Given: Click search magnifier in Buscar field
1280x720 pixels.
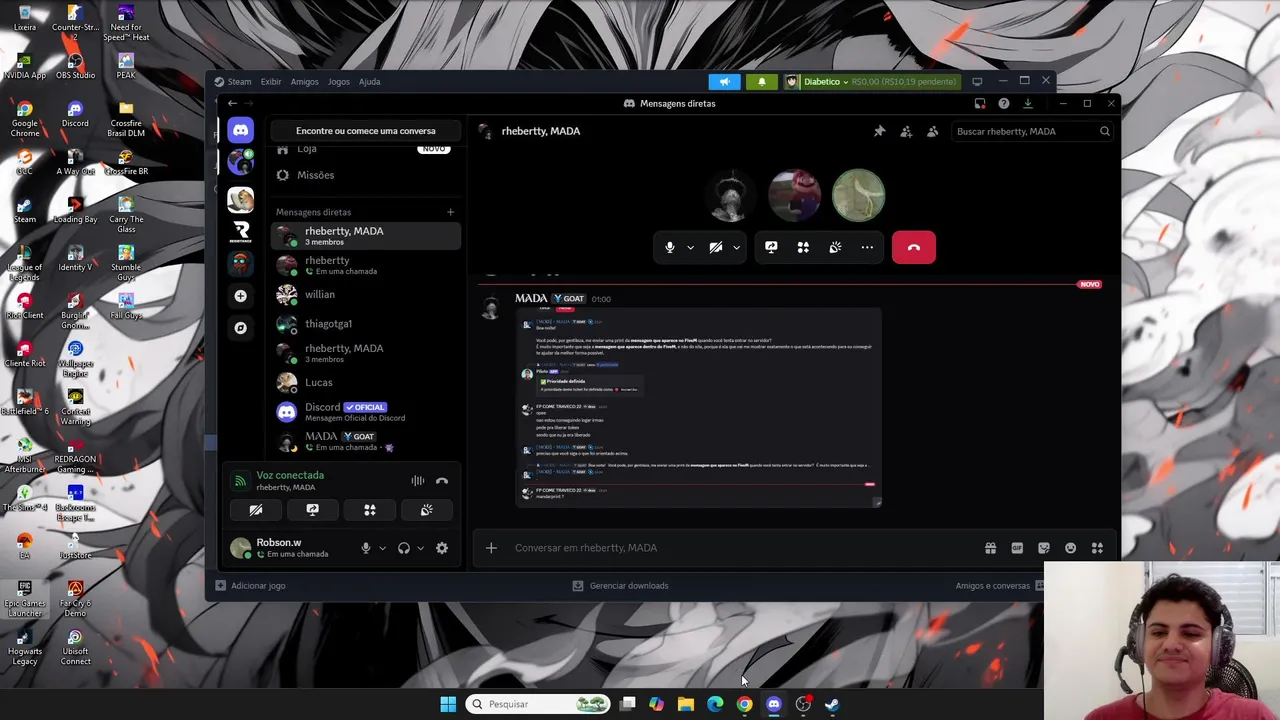Looking at the screenshot, I should click(1104, 131).
